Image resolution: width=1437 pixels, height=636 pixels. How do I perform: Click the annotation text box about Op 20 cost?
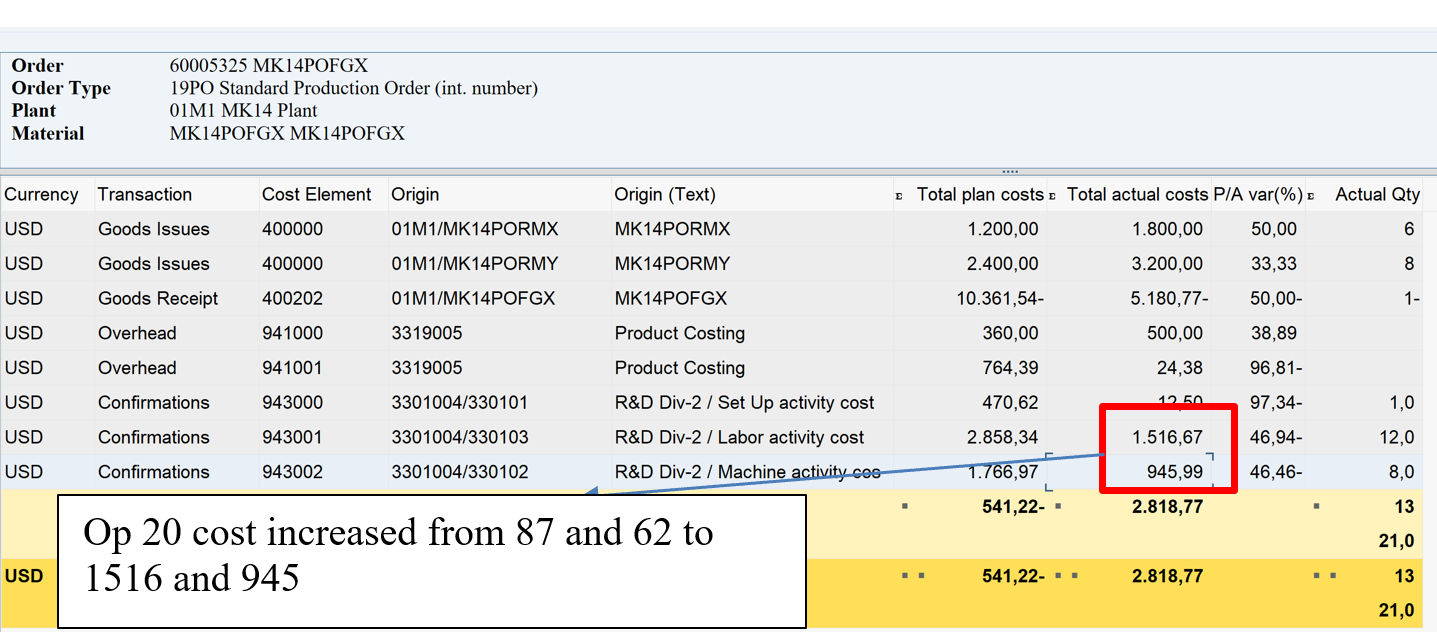click(431, 560)
